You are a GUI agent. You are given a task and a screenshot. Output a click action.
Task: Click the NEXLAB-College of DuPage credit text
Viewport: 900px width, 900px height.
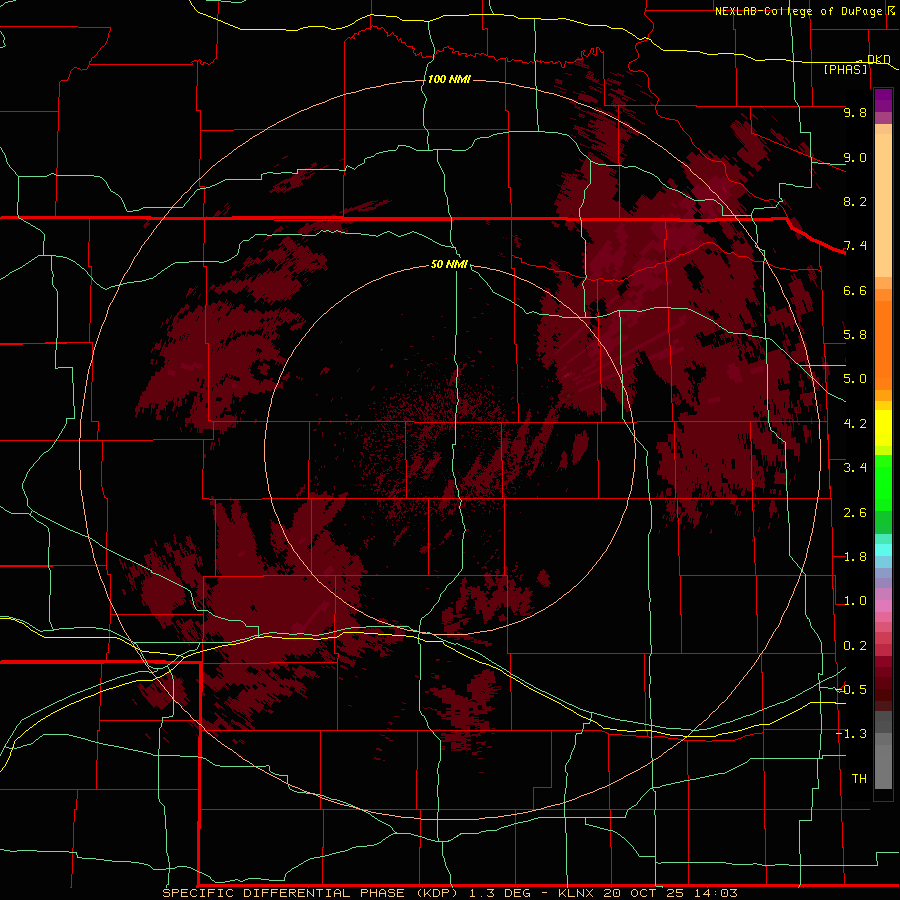[x=799, y=11]
